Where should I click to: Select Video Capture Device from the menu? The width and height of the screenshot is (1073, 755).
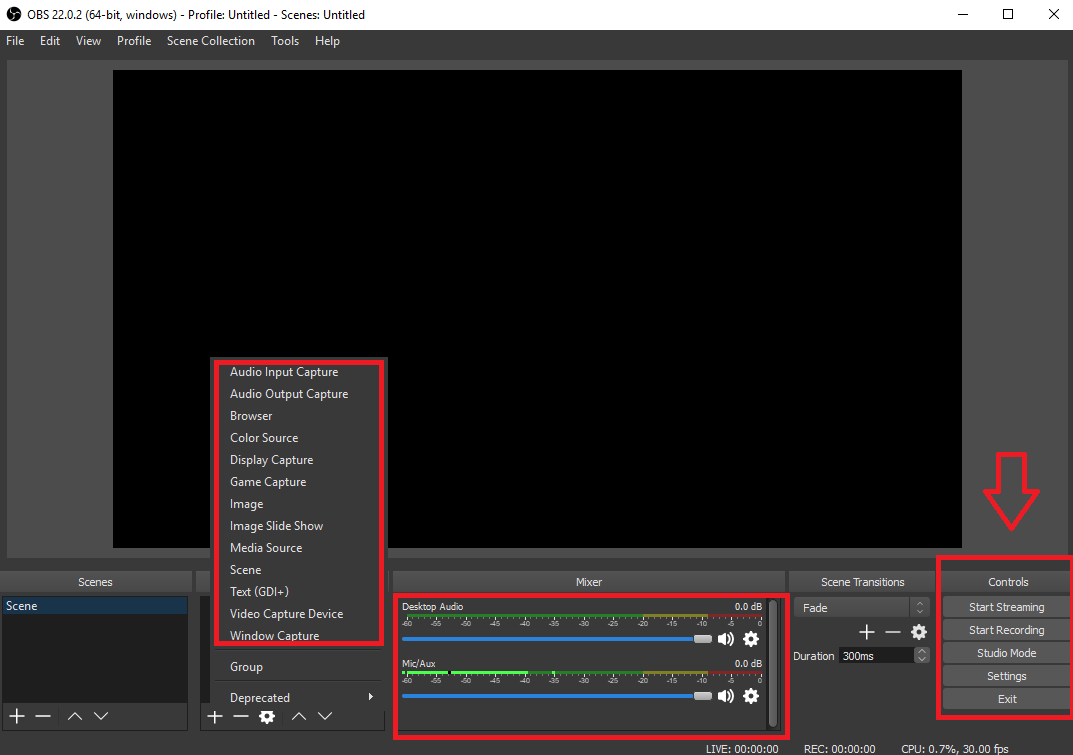[x=287, y=613]
